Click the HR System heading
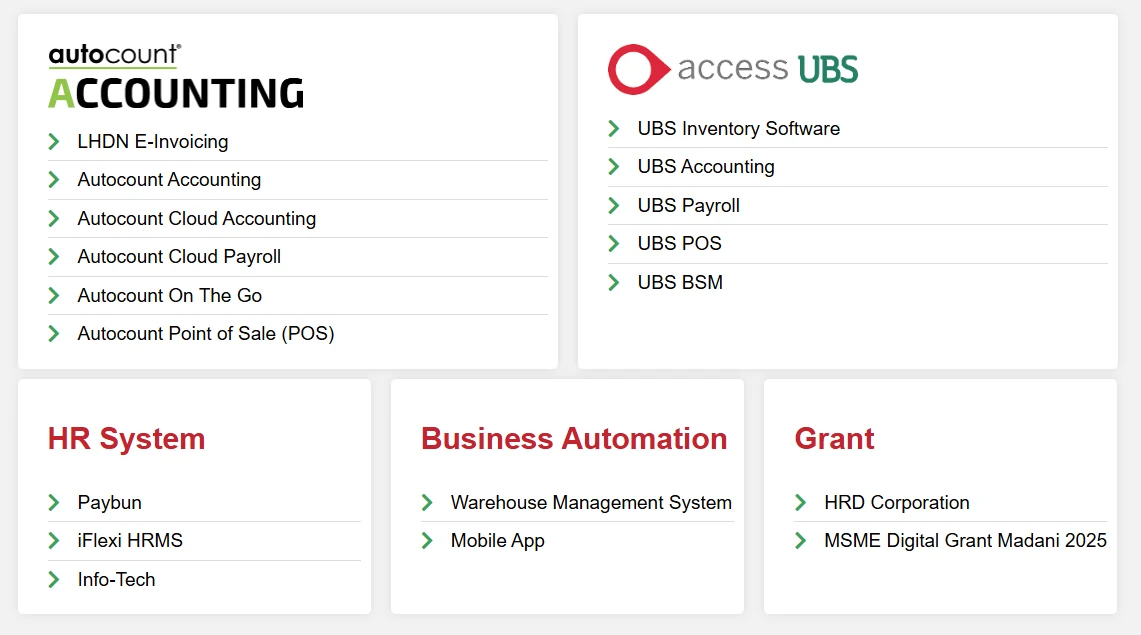This screenshot has height=635, width=1141. point(127,439)
